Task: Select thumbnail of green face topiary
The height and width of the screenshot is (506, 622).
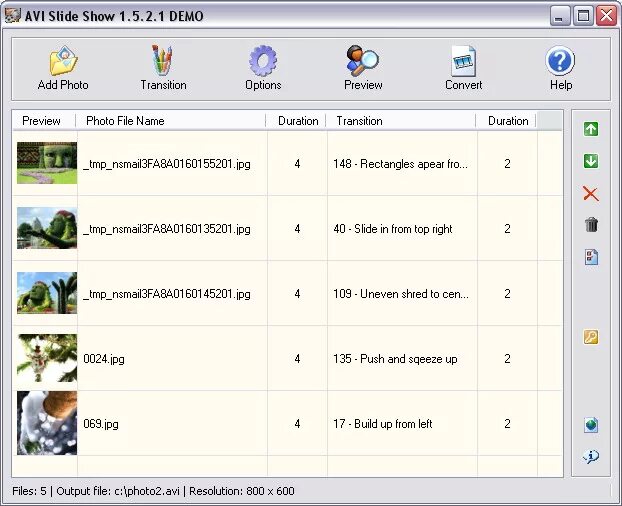Action: coord(47,163)
